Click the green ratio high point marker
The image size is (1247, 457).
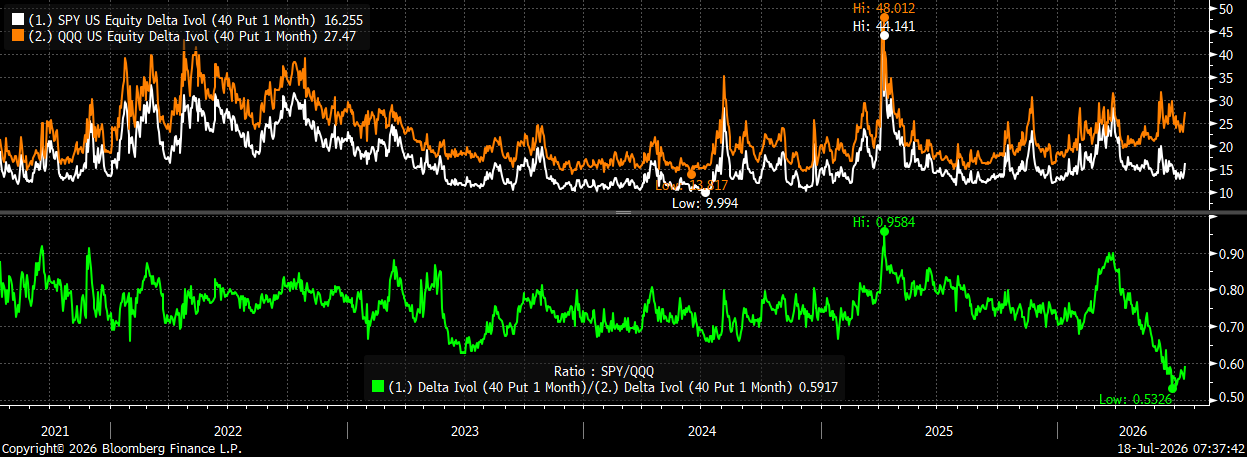click(x=884, y=231)
